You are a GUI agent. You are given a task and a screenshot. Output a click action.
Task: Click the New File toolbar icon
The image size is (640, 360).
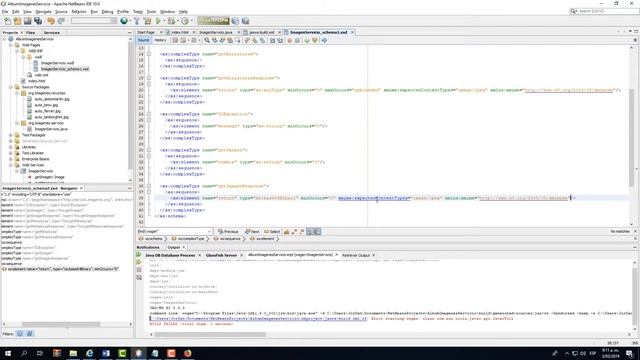point(7,21)
